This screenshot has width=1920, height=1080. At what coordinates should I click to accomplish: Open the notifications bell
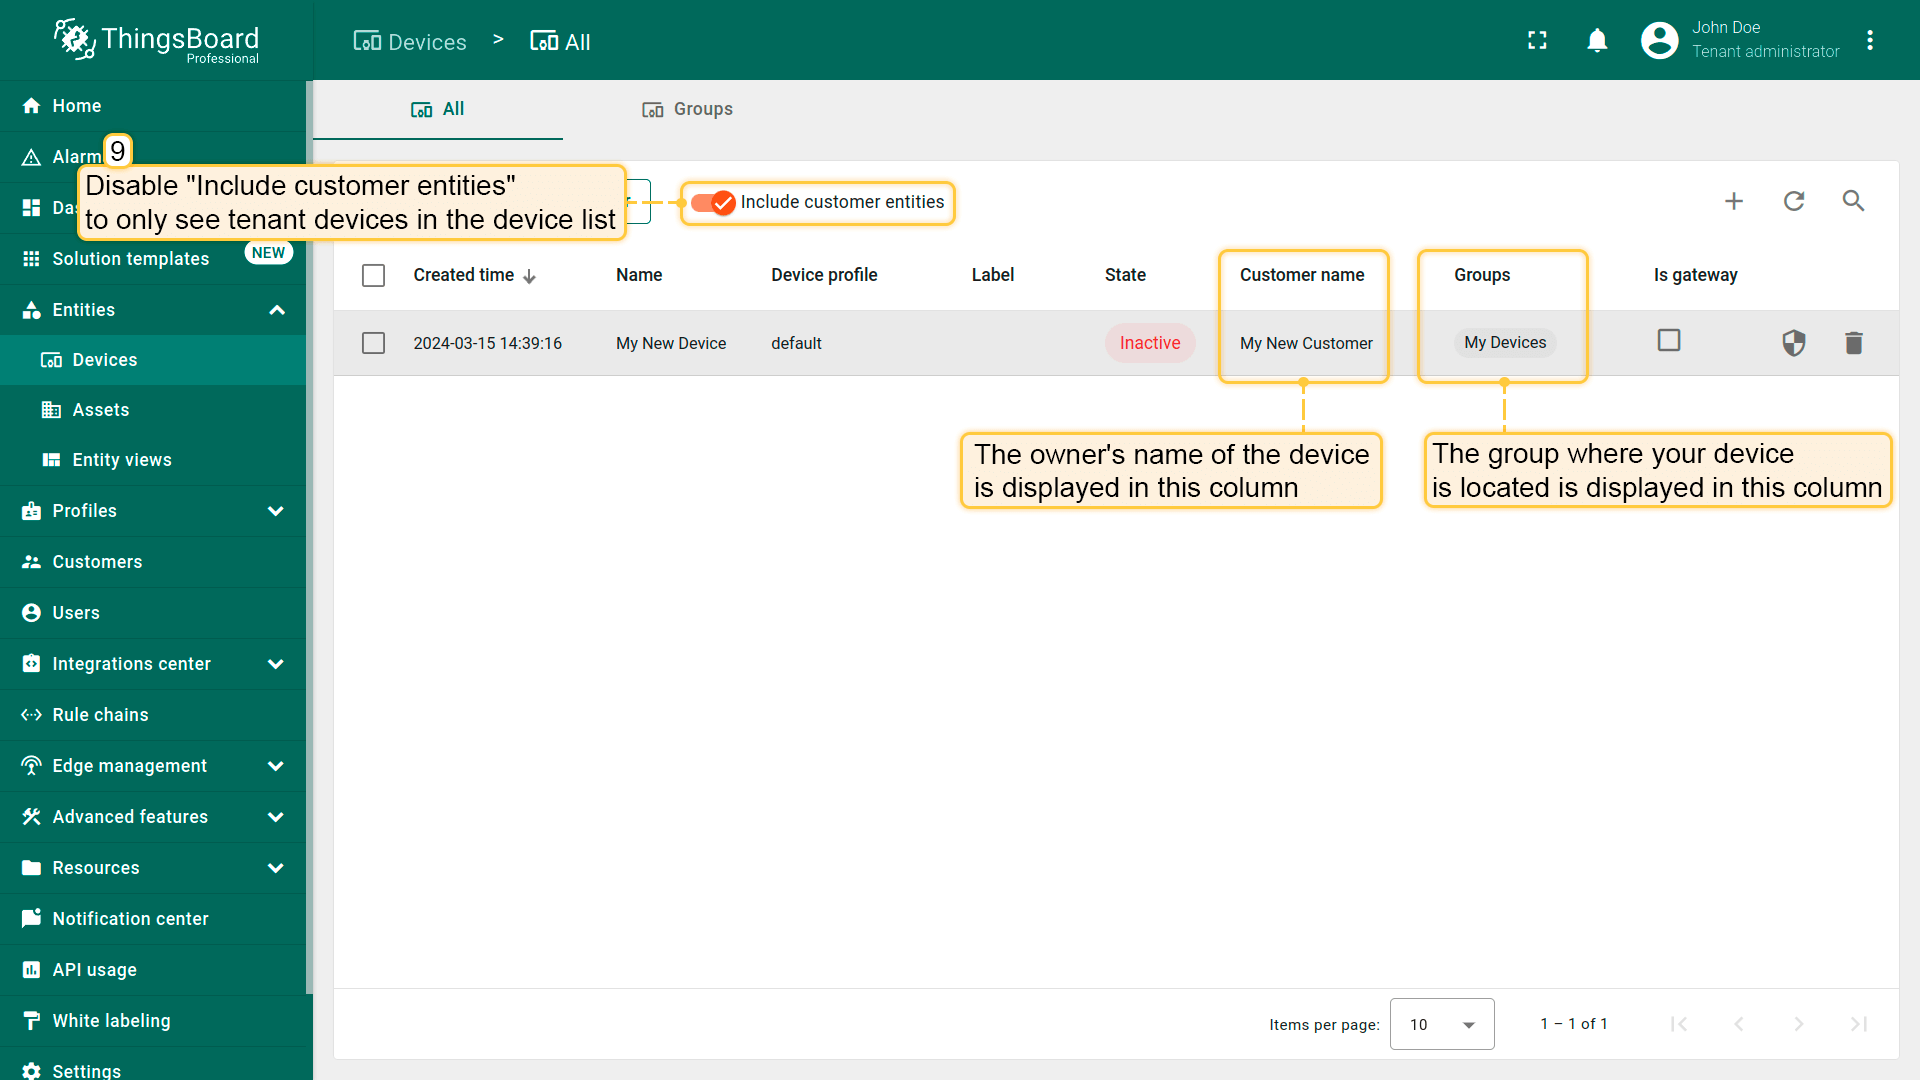tap(1597, 40)
